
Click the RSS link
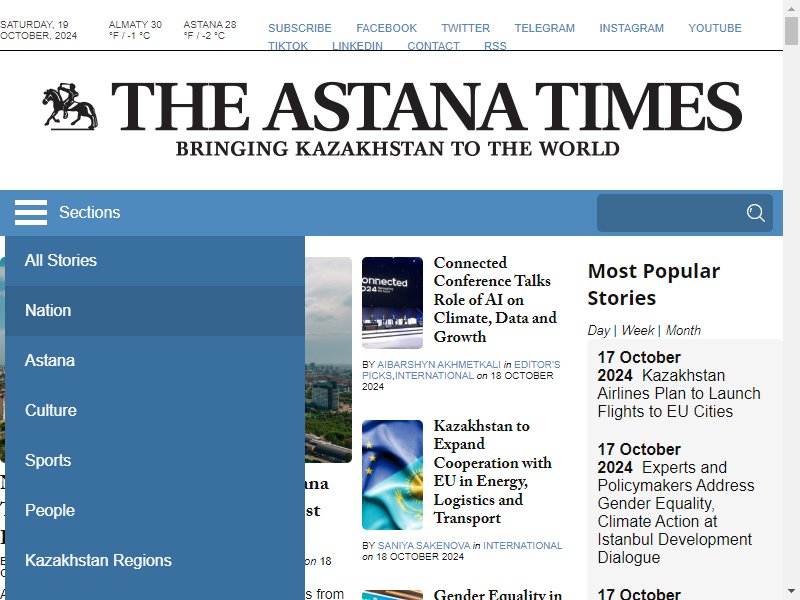(495, 45)
